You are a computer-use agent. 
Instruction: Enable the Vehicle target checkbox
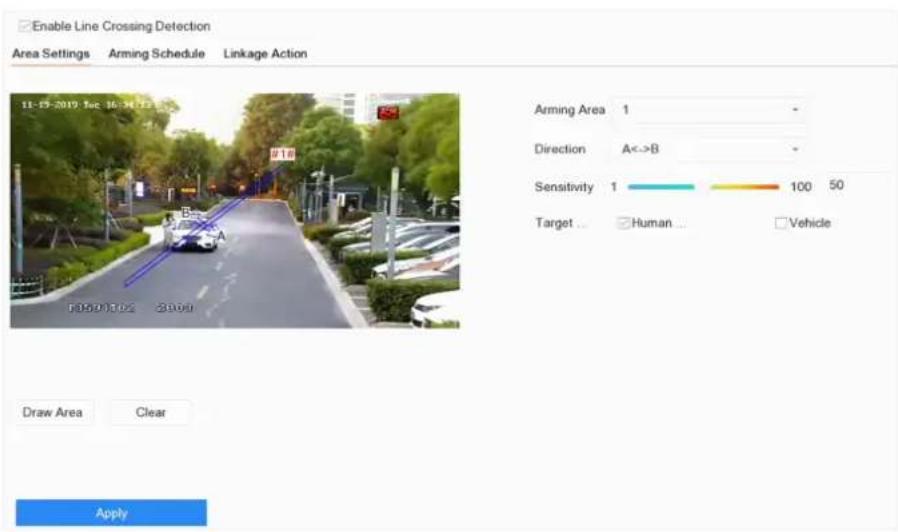point(781,223)
